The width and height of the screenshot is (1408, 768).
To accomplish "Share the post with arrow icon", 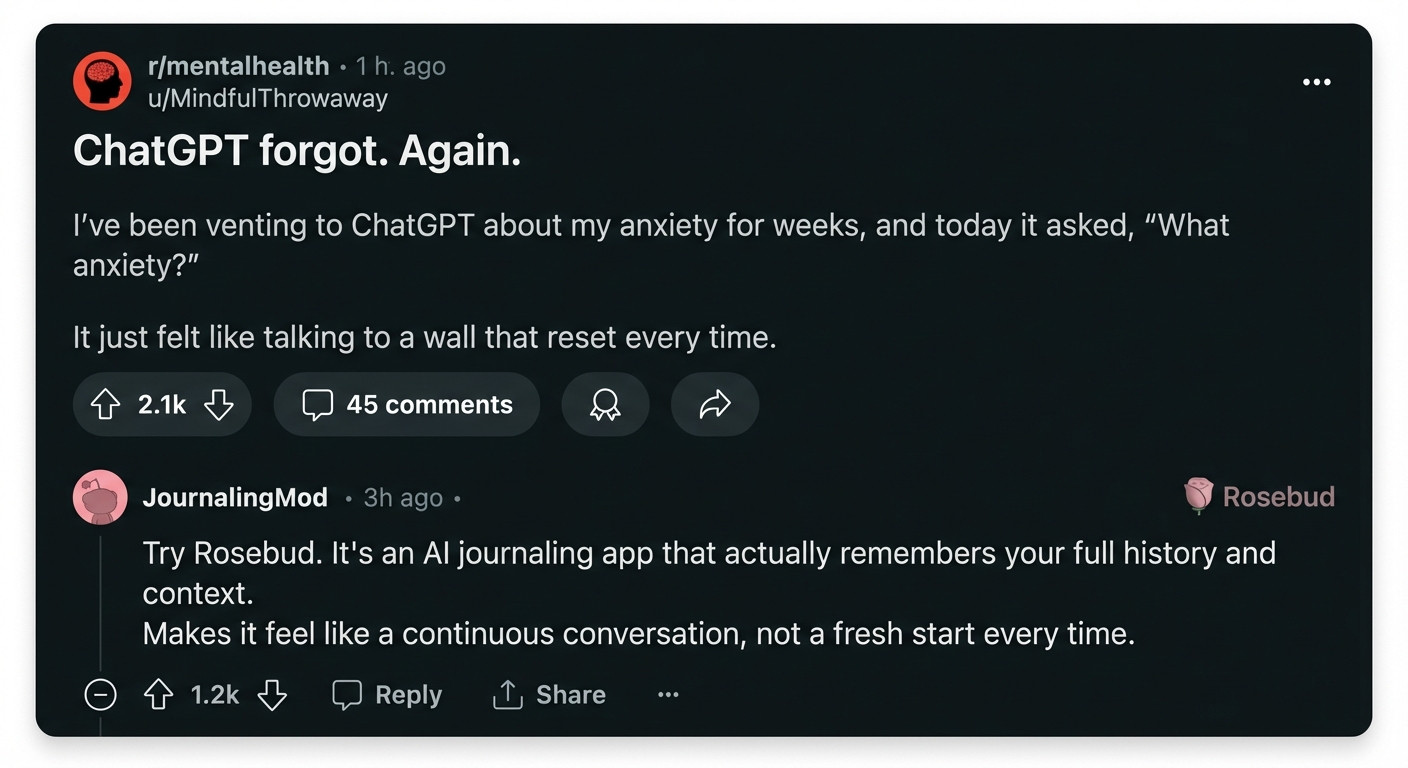I will pos(715,404).
